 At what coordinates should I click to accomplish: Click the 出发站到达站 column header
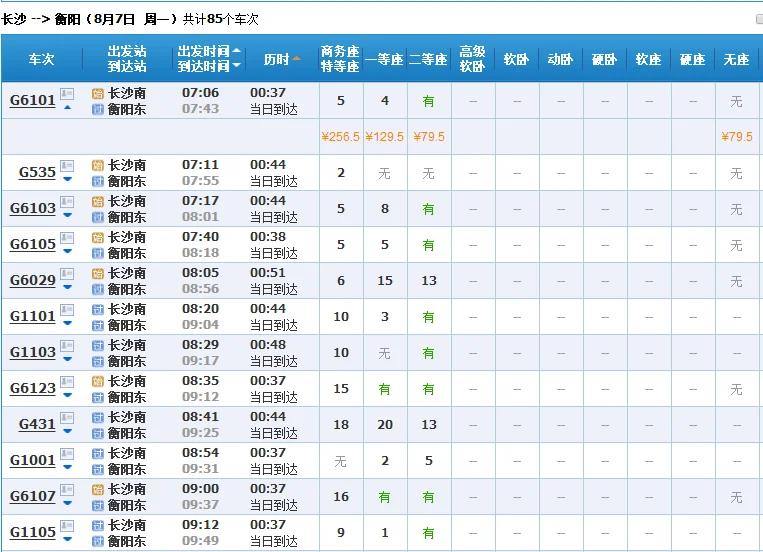(x=127, y=59)
